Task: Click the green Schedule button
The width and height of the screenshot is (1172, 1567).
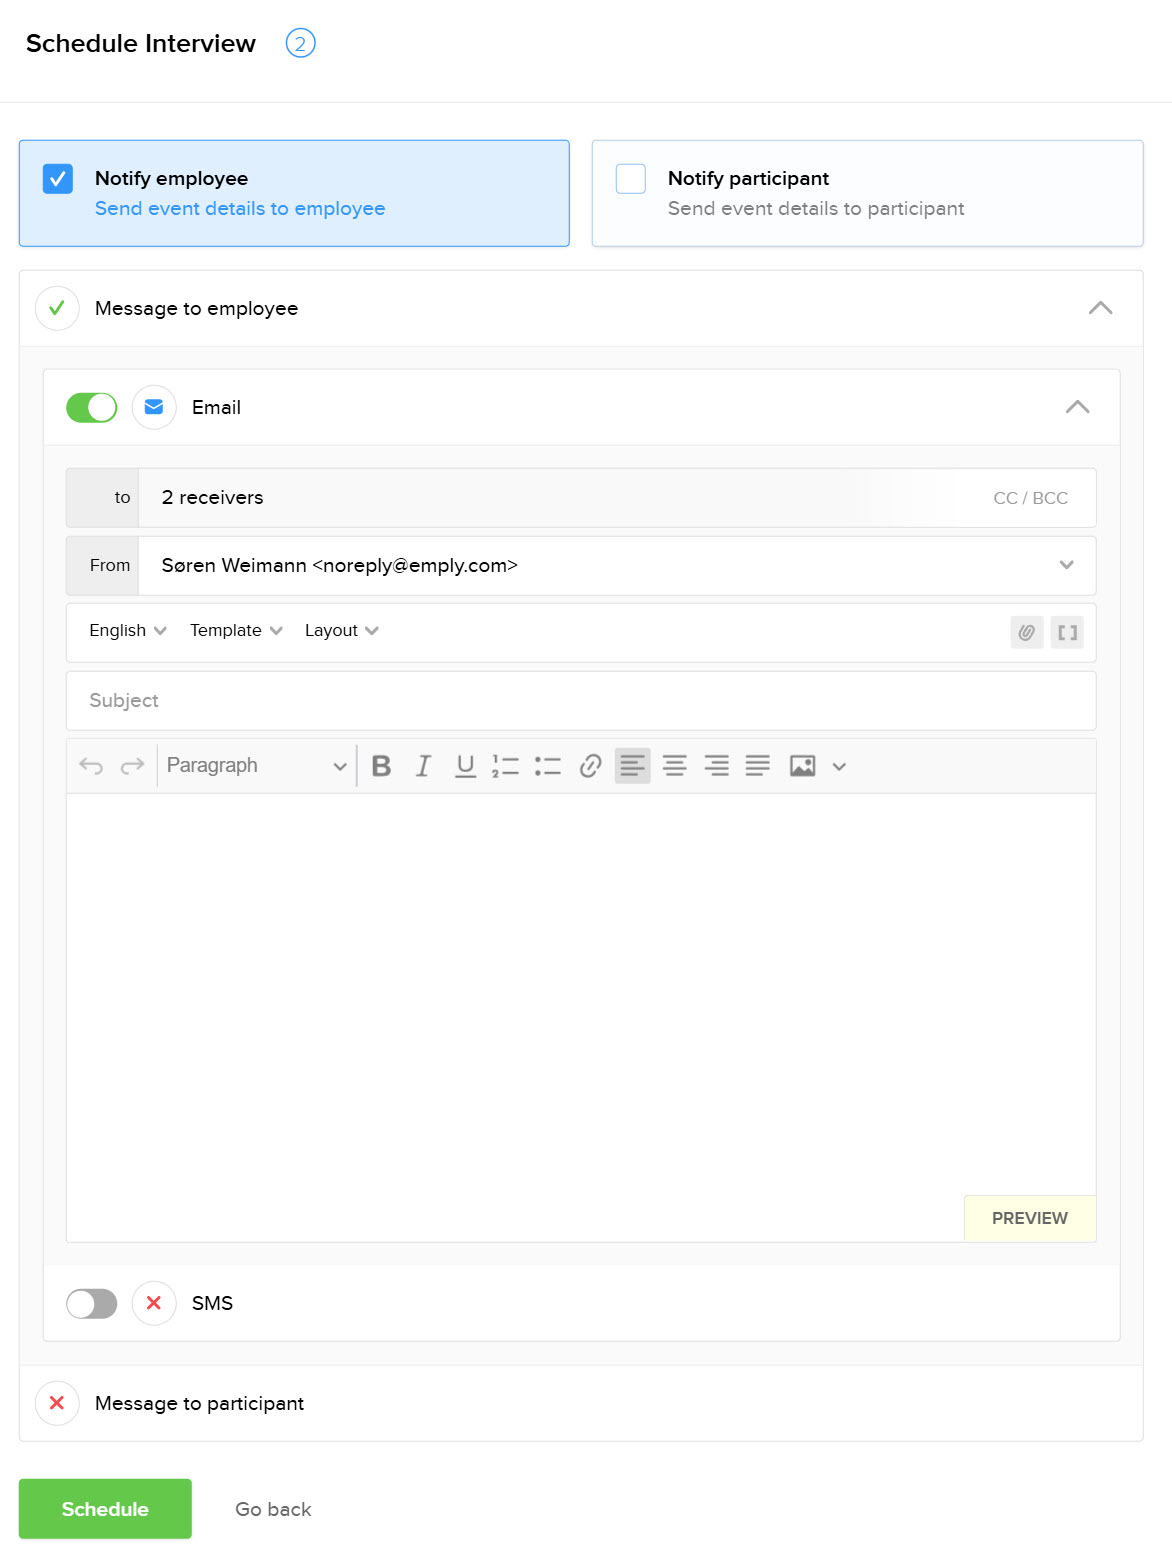Action: [x=105, y=1509]
